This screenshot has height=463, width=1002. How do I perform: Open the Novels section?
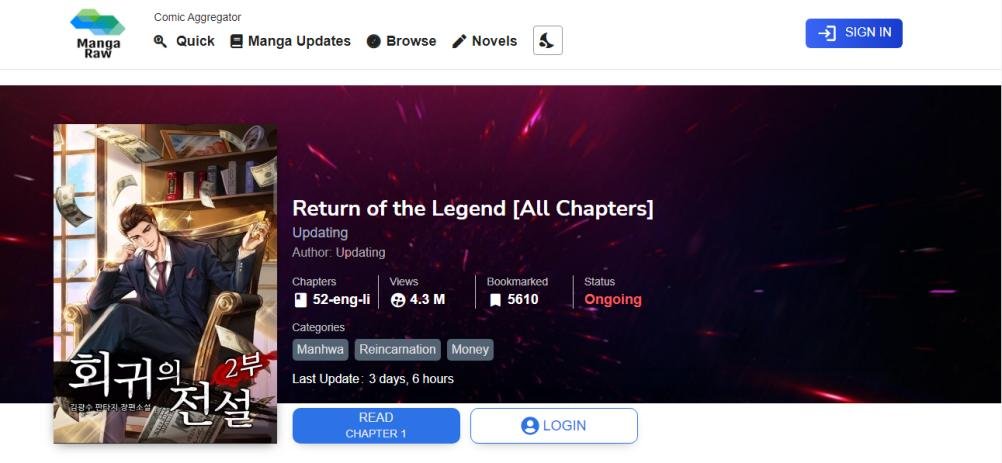click(x=484, y=41)
